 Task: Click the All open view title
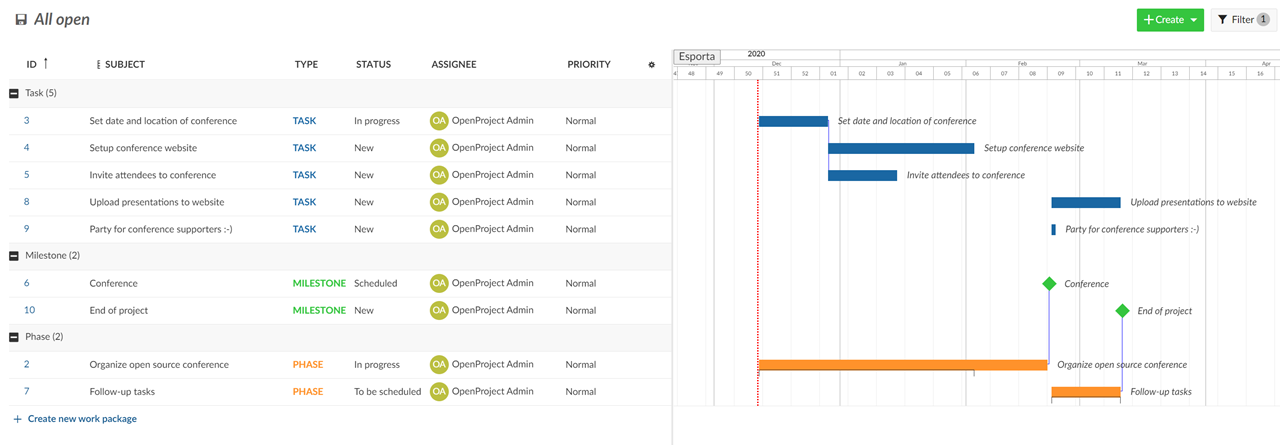pyautogui.click(x=62, y=20)
